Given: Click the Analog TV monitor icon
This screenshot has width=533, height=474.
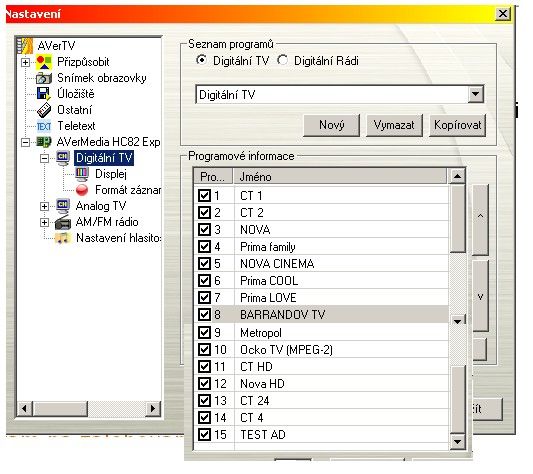Looking at the screenshot, I should pyautogui.click(x=63, y=206).
